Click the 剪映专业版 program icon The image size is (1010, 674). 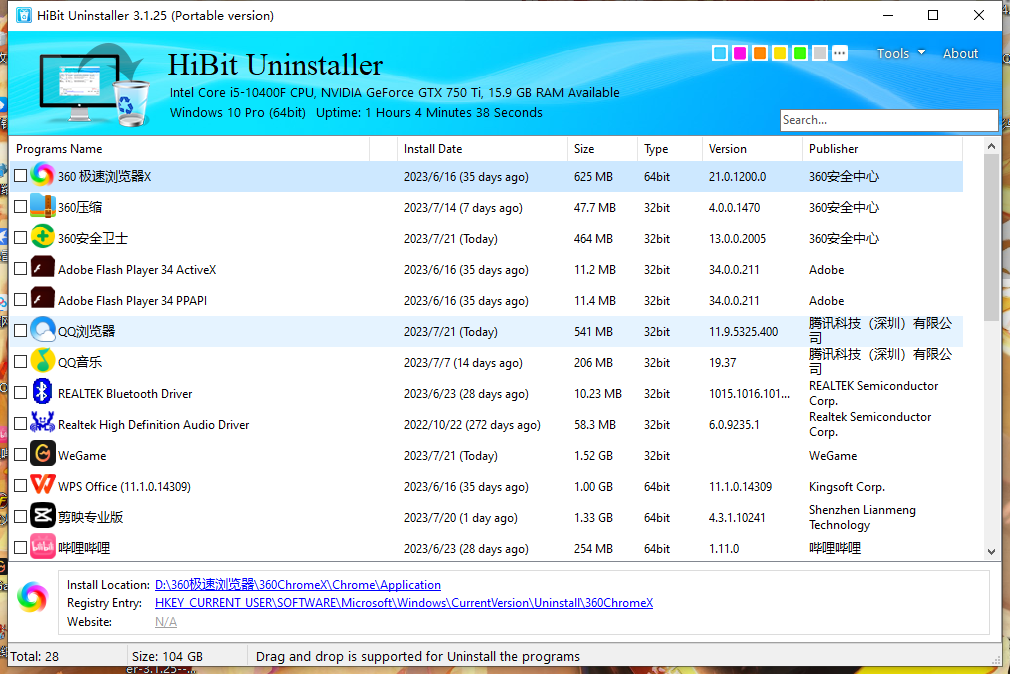(x=43, y=516)
